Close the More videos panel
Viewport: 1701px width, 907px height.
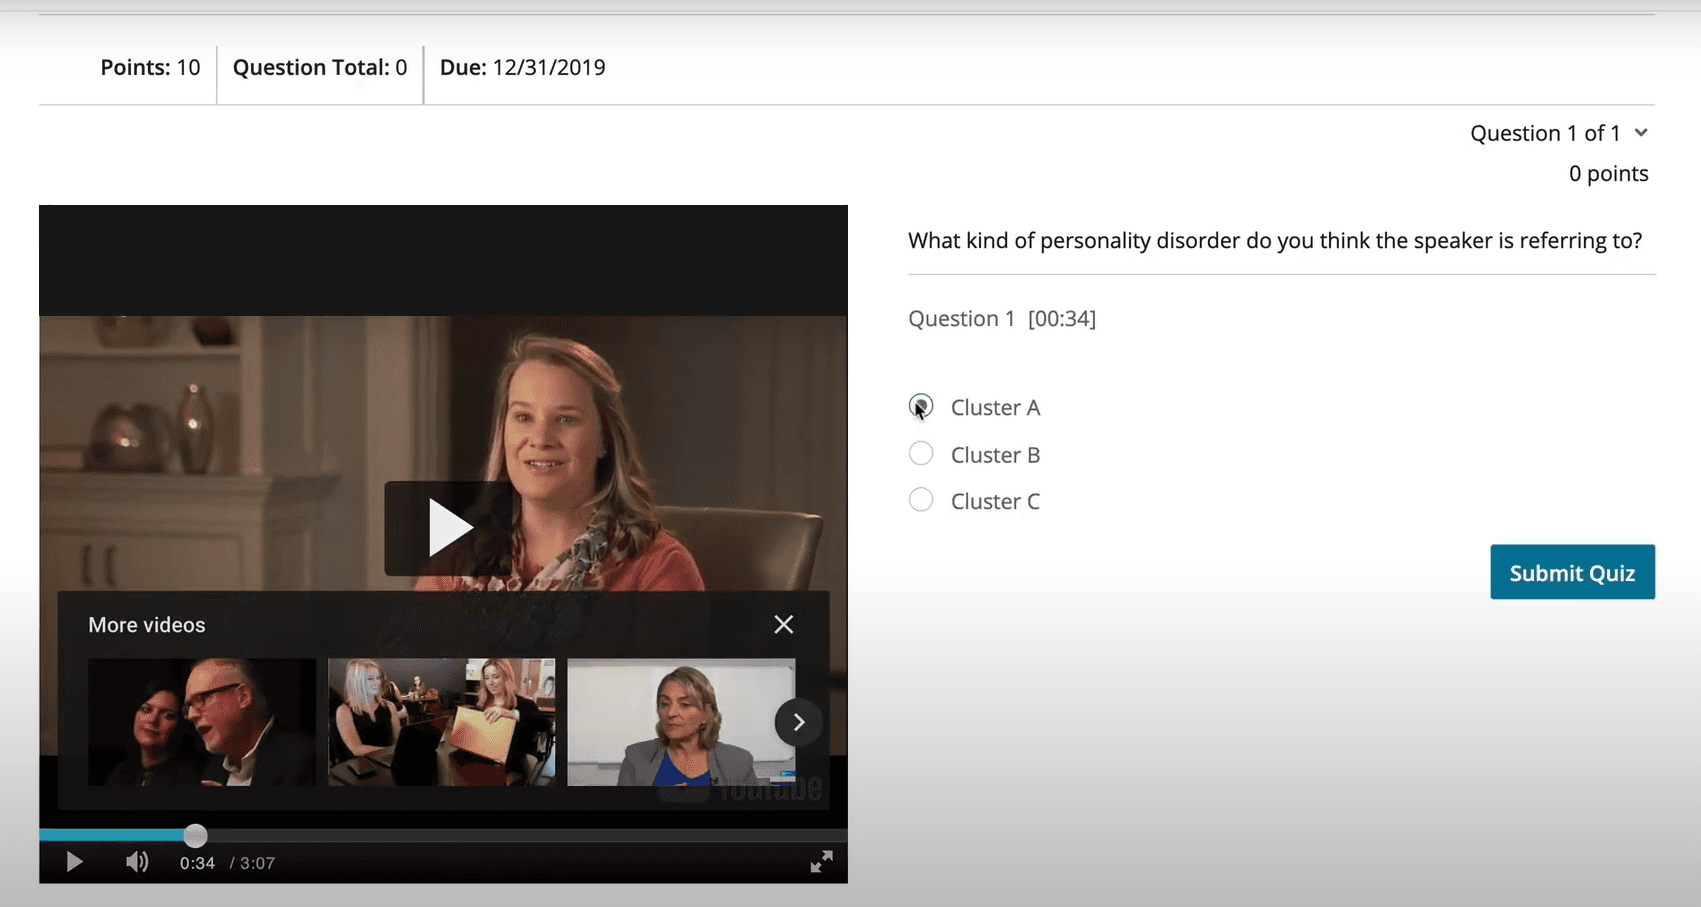(x=783, y=625)
